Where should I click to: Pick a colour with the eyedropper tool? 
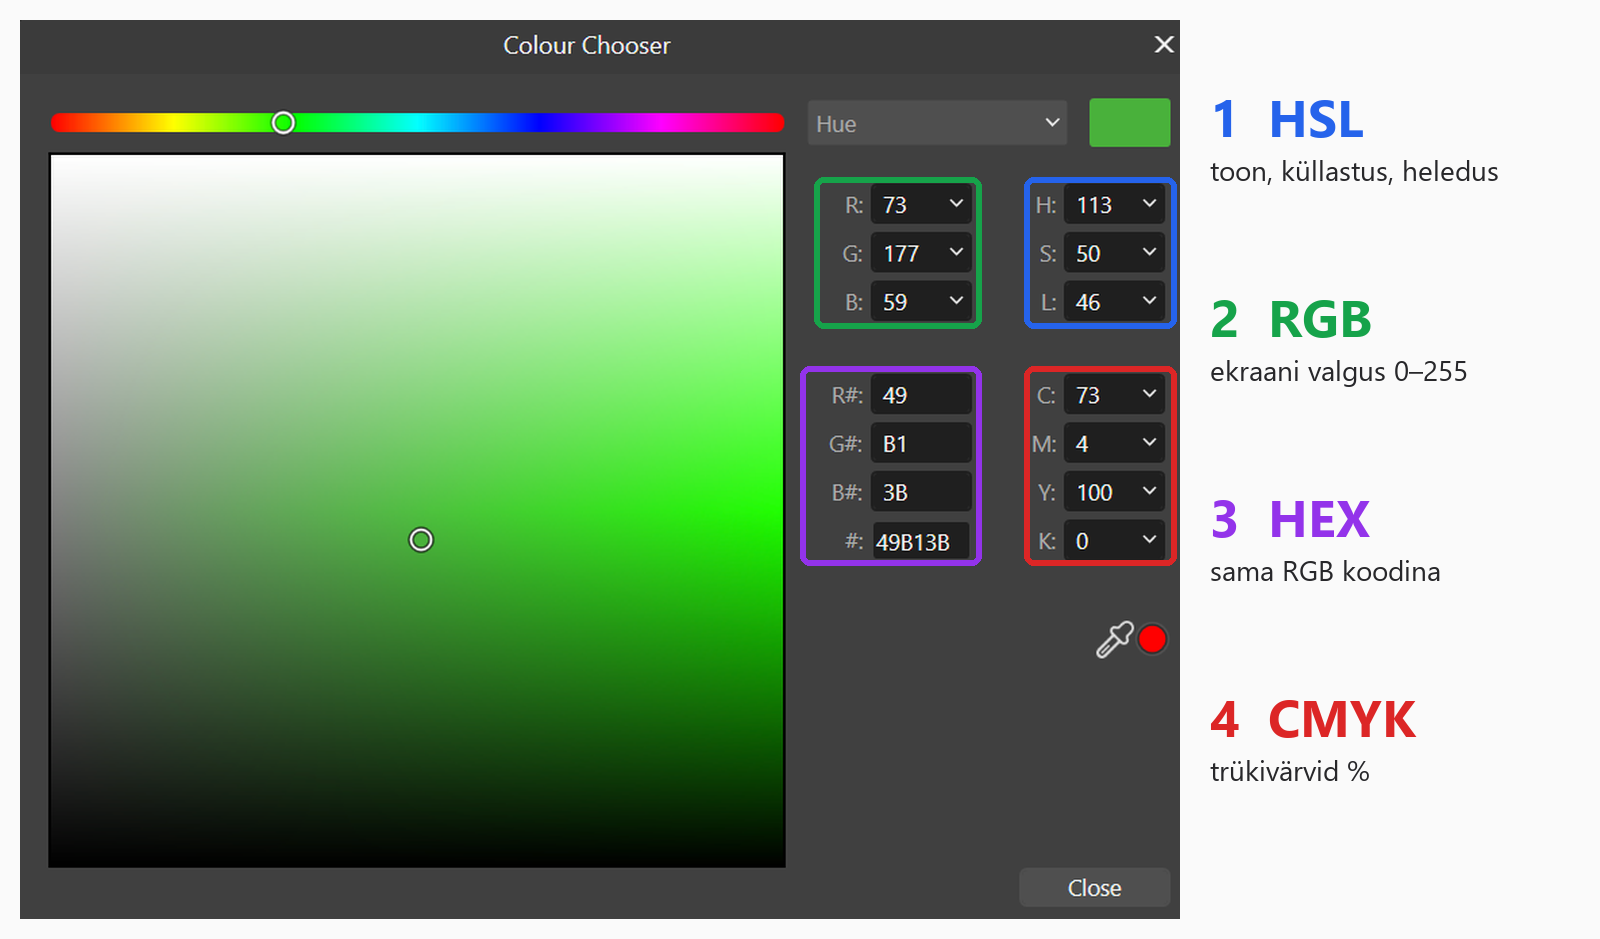pos(1114,640)
